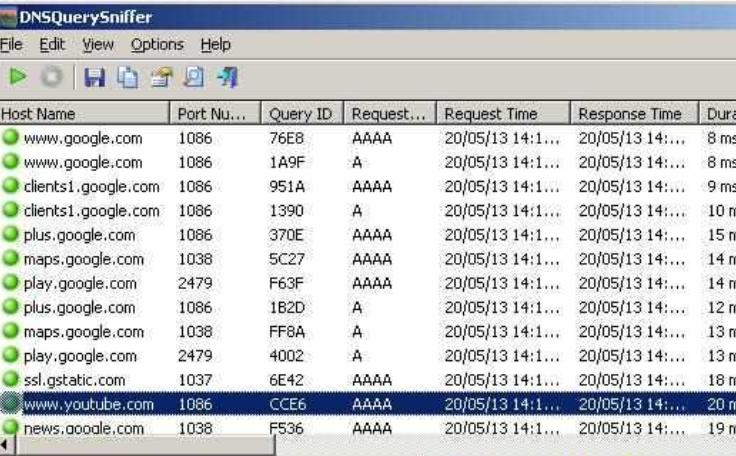Click the 18 ms duration value
736x456 pixels.
tap(721, 380)
